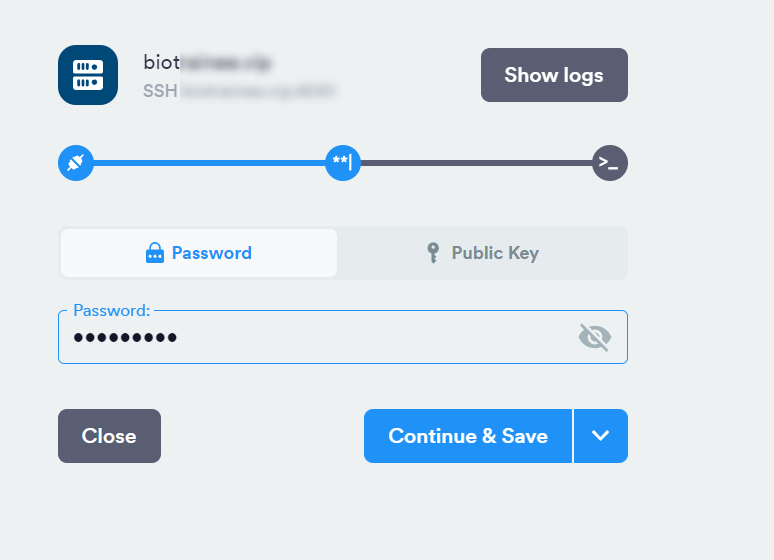Screen dimensions: 774x560
Task: Click the key icon on Public Key tab
Action: click(433, 253)
